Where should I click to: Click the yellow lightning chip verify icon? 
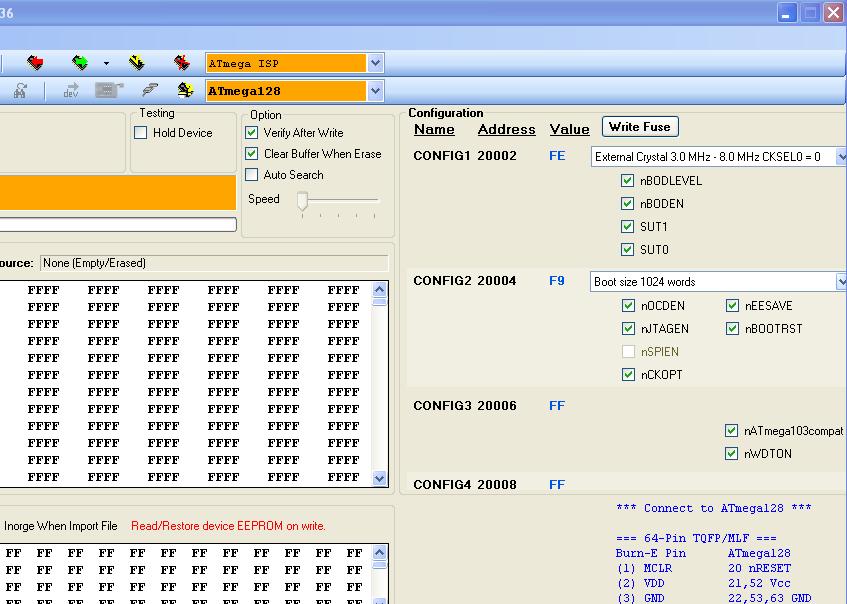137,63
